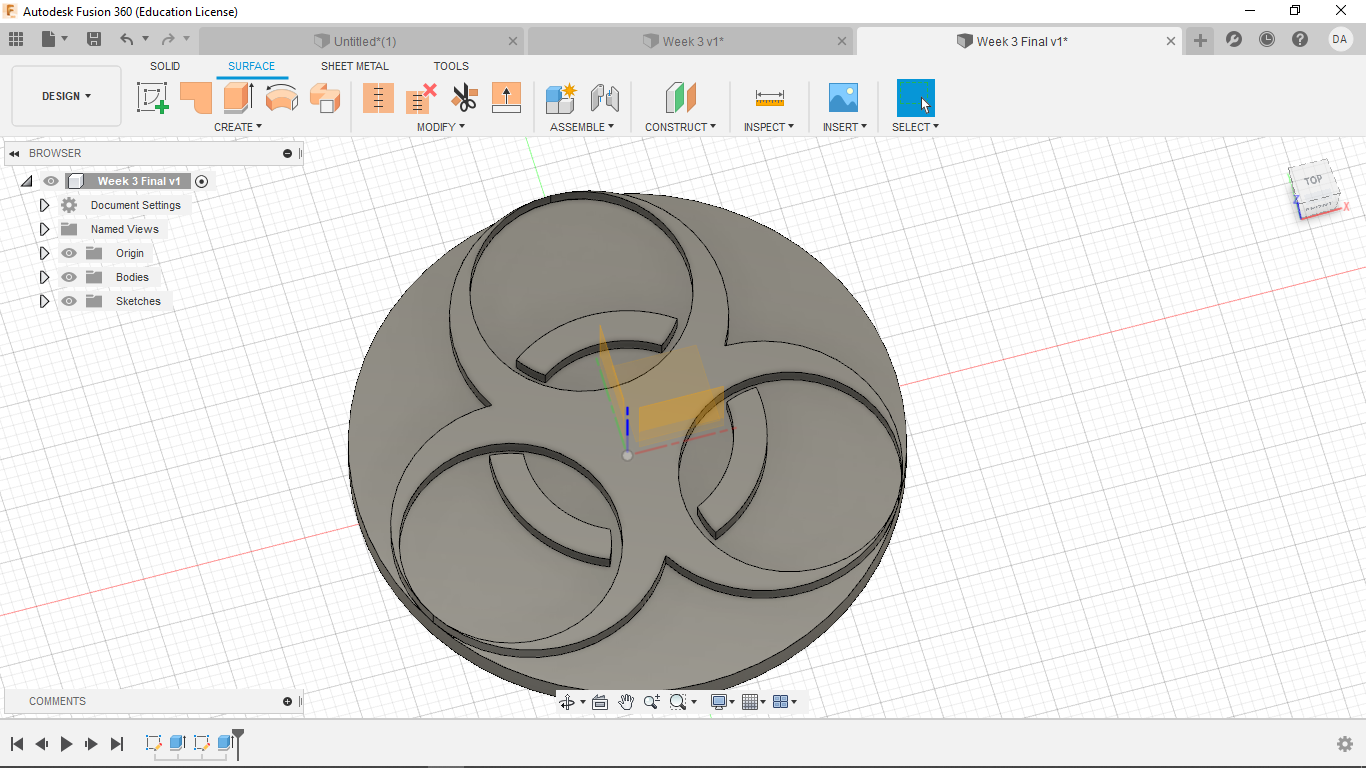The width and height of the screenshot is (1366, 768).
Task: Select the Create Sketch tool
Action: 152,98
